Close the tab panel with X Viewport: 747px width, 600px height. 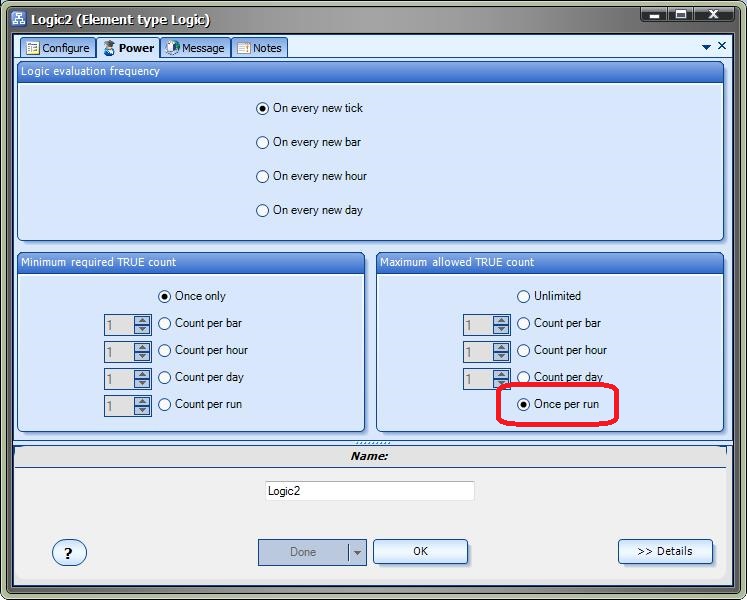coord(722,45)
